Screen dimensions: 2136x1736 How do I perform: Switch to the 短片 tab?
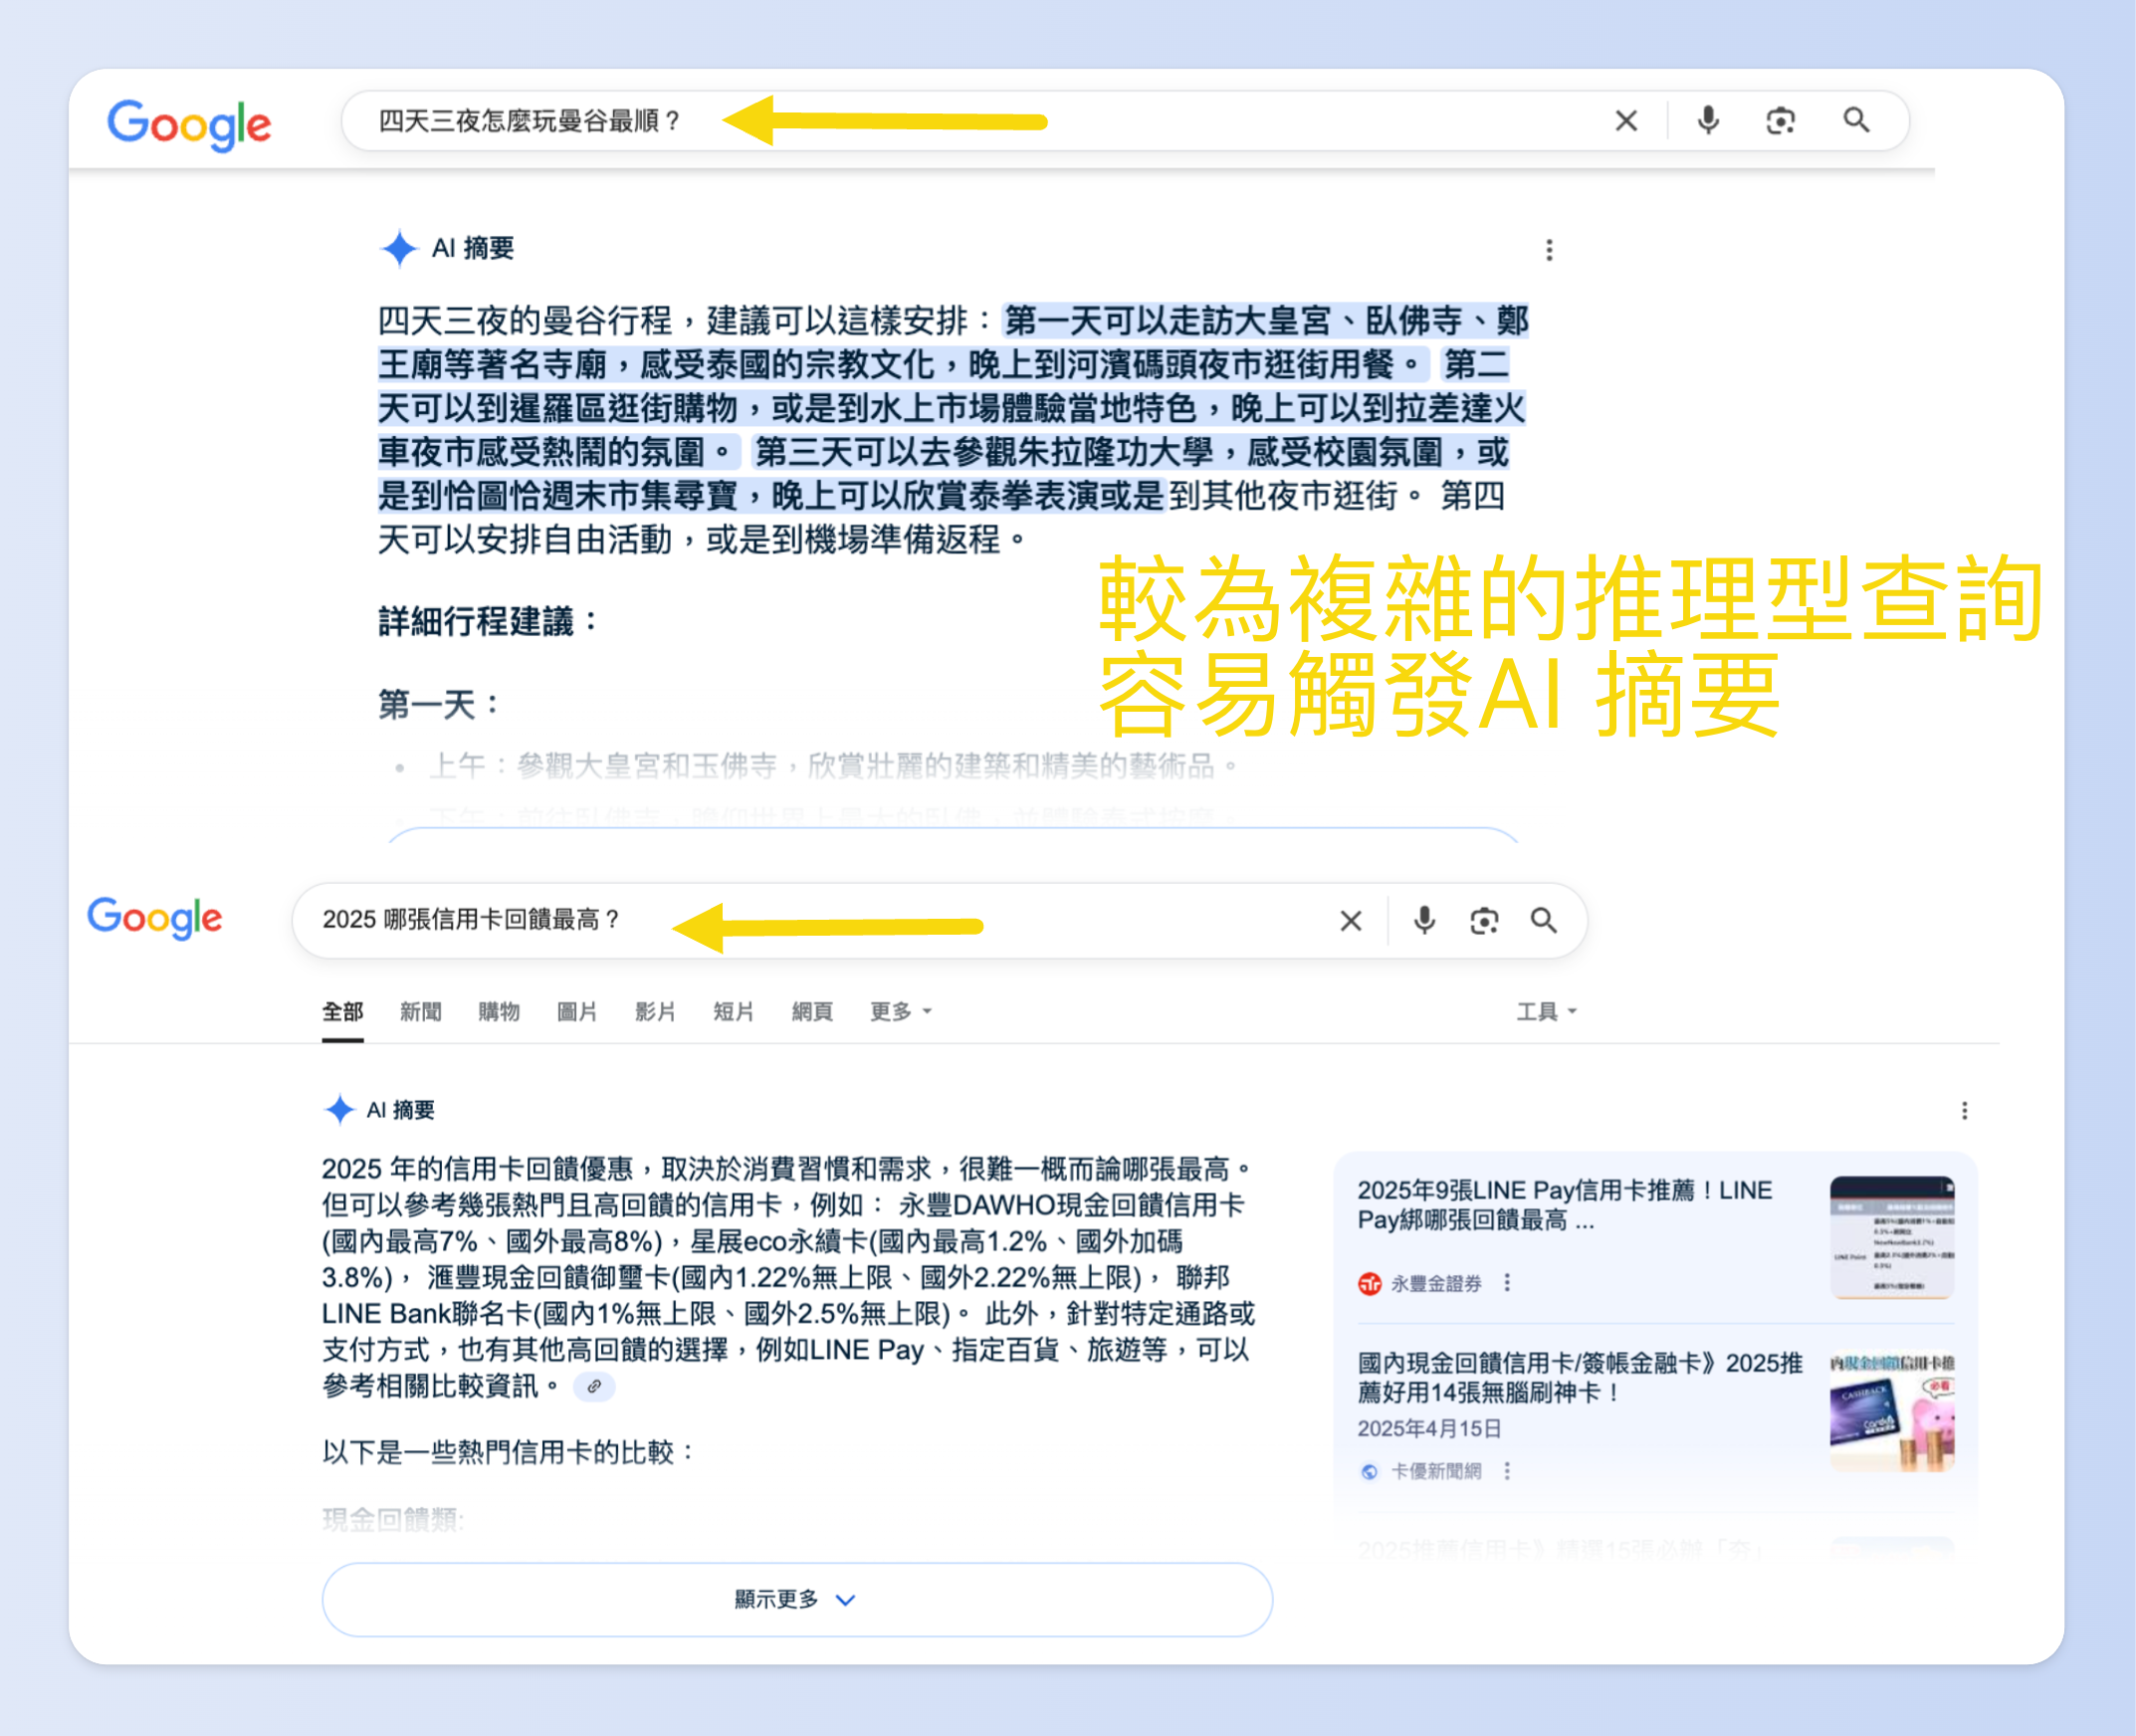[x=733, y=1012]
